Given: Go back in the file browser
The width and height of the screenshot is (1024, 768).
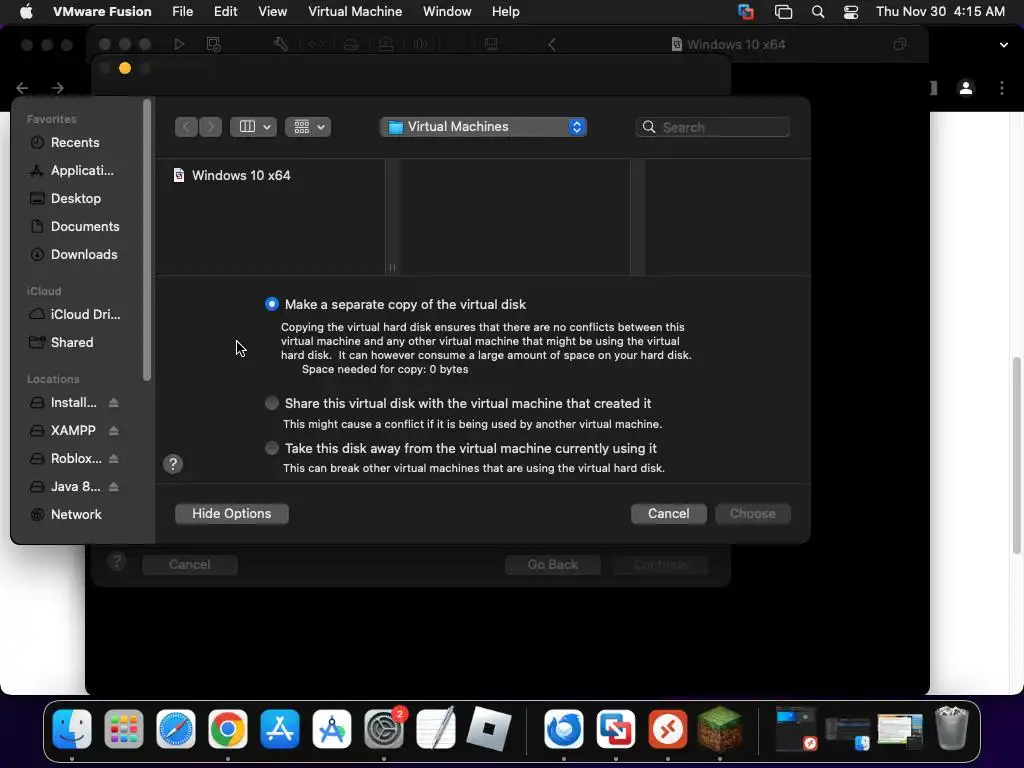Looking at the screenshot, I should [x=187, y=127].
